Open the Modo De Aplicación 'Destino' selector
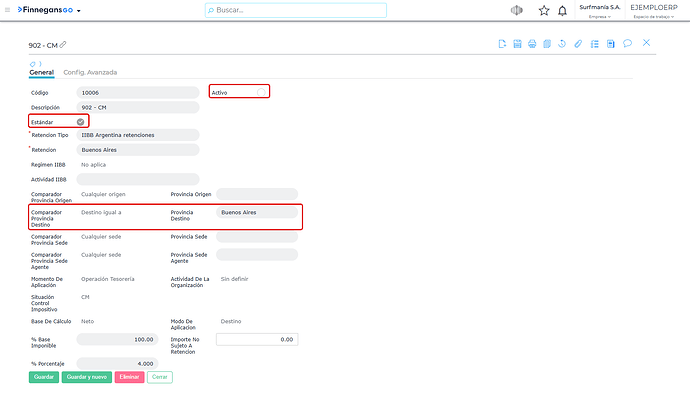The image size is (690, 402). pos(231,322)
